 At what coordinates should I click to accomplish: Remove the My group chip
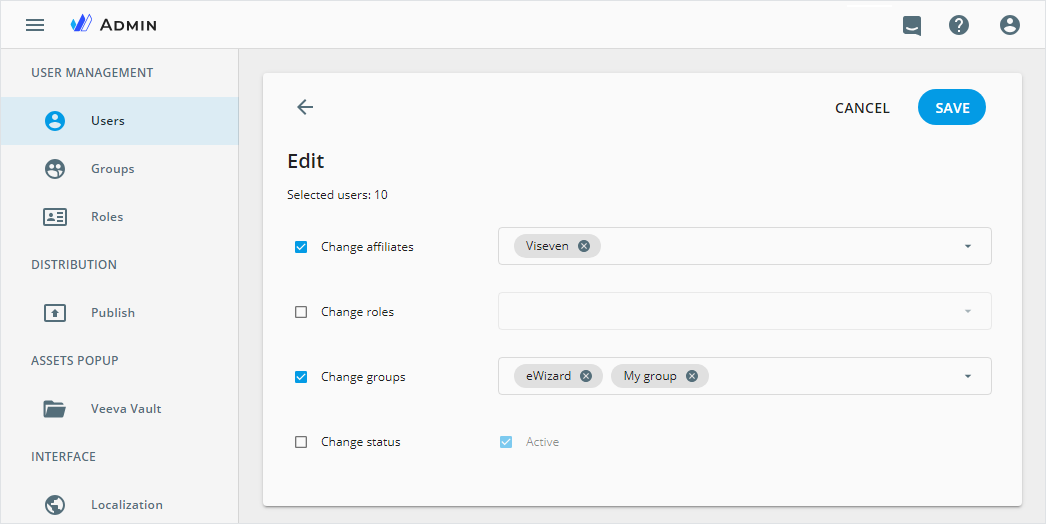point(692,376)
